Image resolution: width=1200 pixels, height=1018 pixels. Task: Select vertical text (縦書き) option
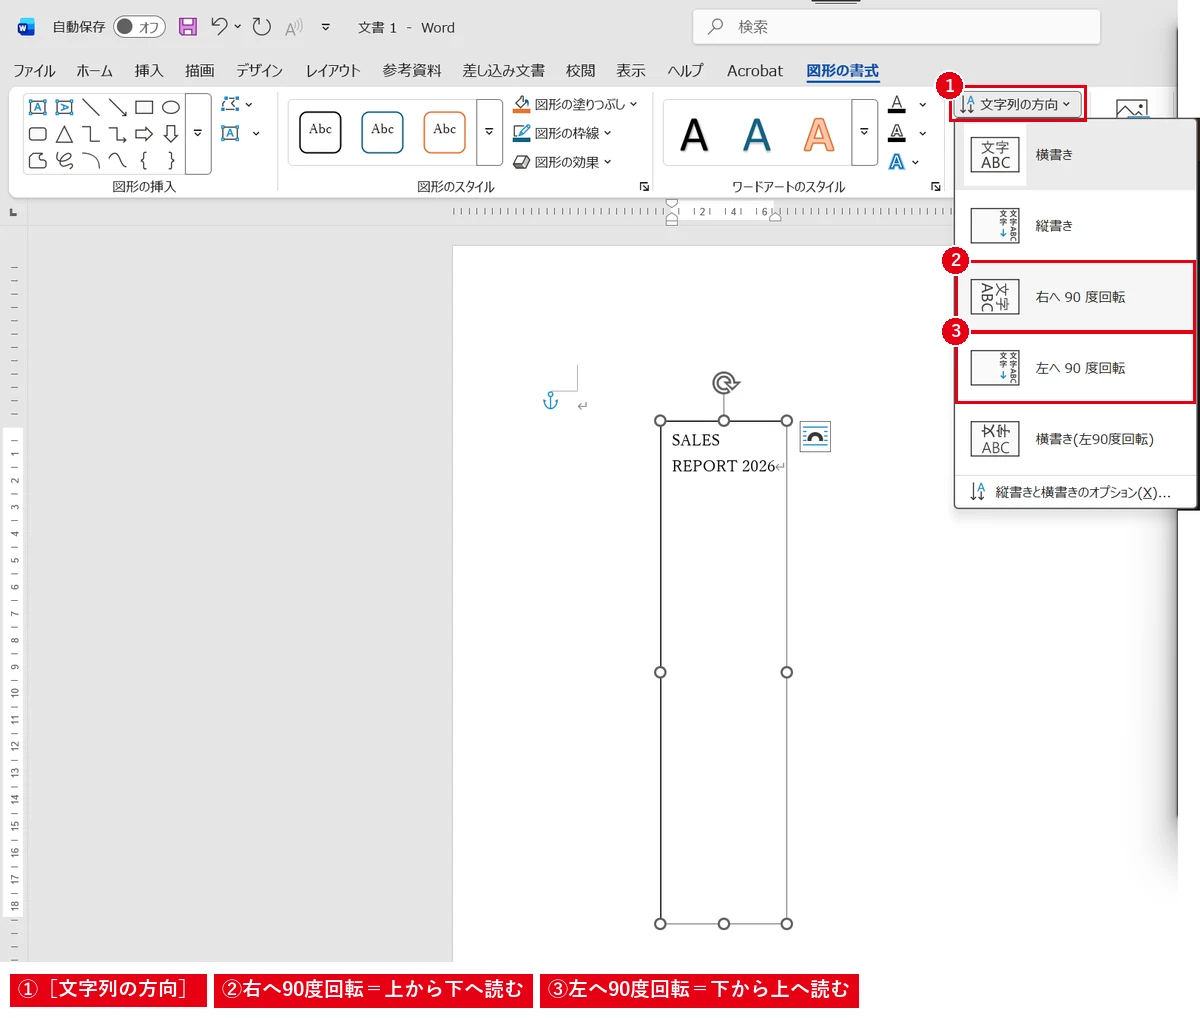(x=1076, y=226)
